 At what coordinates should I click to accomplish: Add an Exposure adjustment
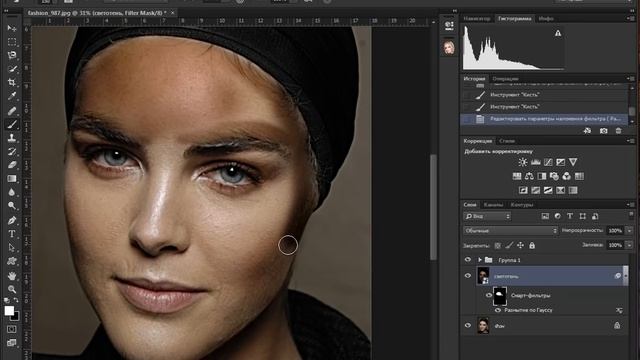(560, 162)
